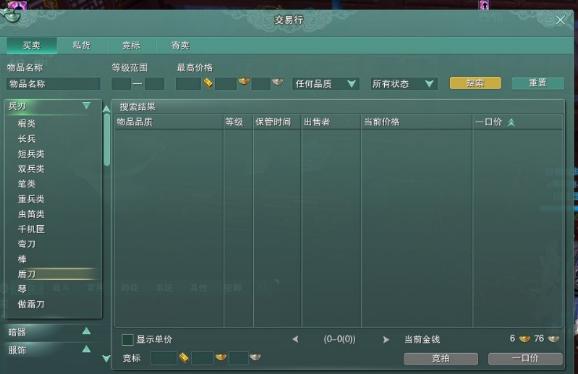Viewport: 578px width, 374px height.
Task: Switch to the 买卖 tab
Action: pyautogui.click(x=32, y=45)
